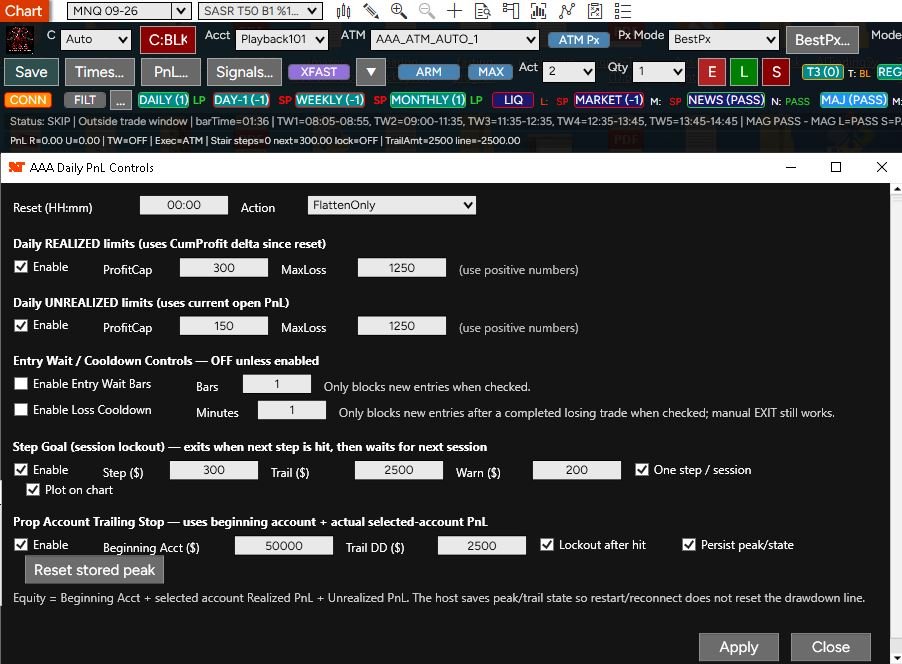
Task: Choose the crosshair cursor icon
Action: pyautogui.click(x=454, y=10)
